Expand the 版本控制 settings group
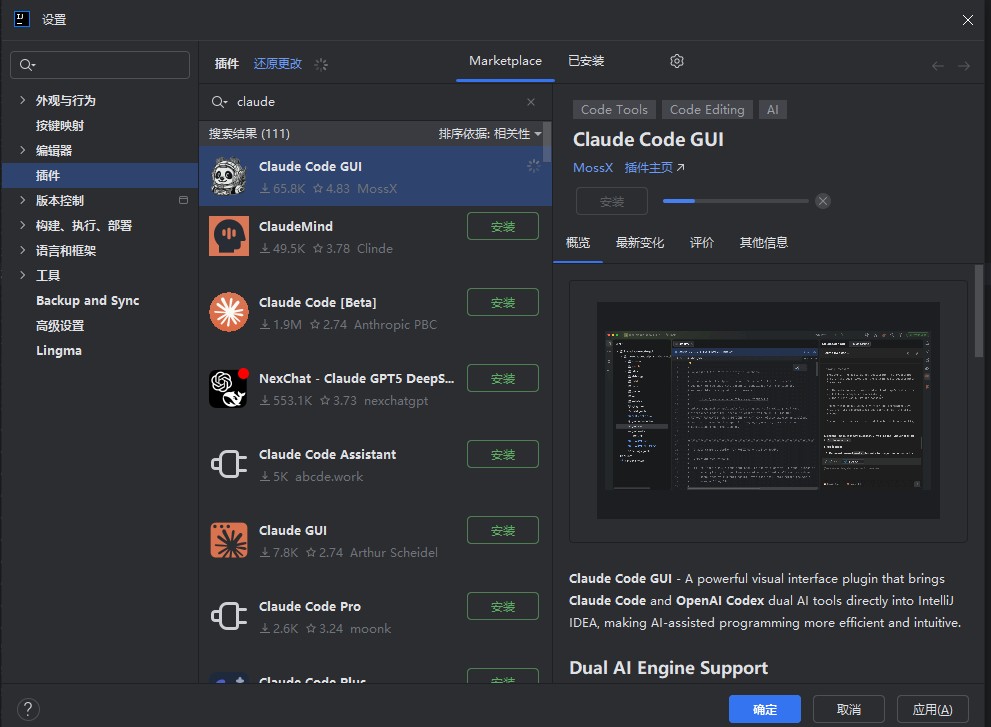Image resolution: width=991 pixels, height=727 pixels. click(23, 200)
